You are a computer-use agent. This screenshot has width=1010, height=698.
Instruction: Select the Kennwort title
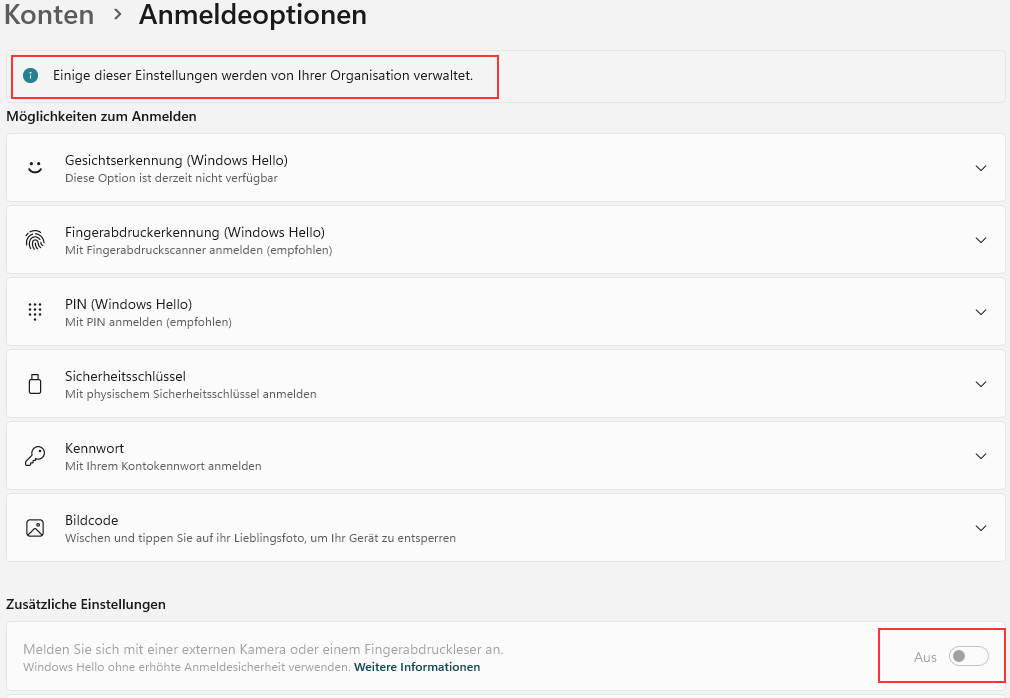(x=94, y=449)
